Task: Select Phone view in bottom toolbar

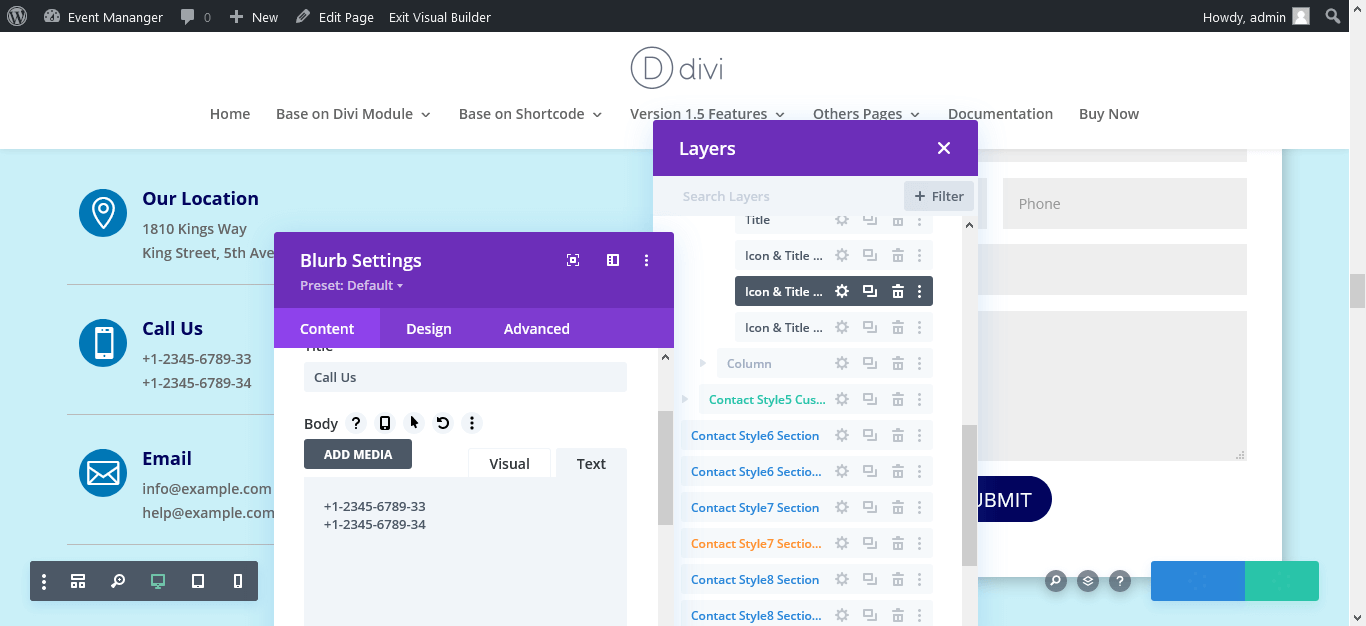Action: pyautogui.click(x=238, y=581)
